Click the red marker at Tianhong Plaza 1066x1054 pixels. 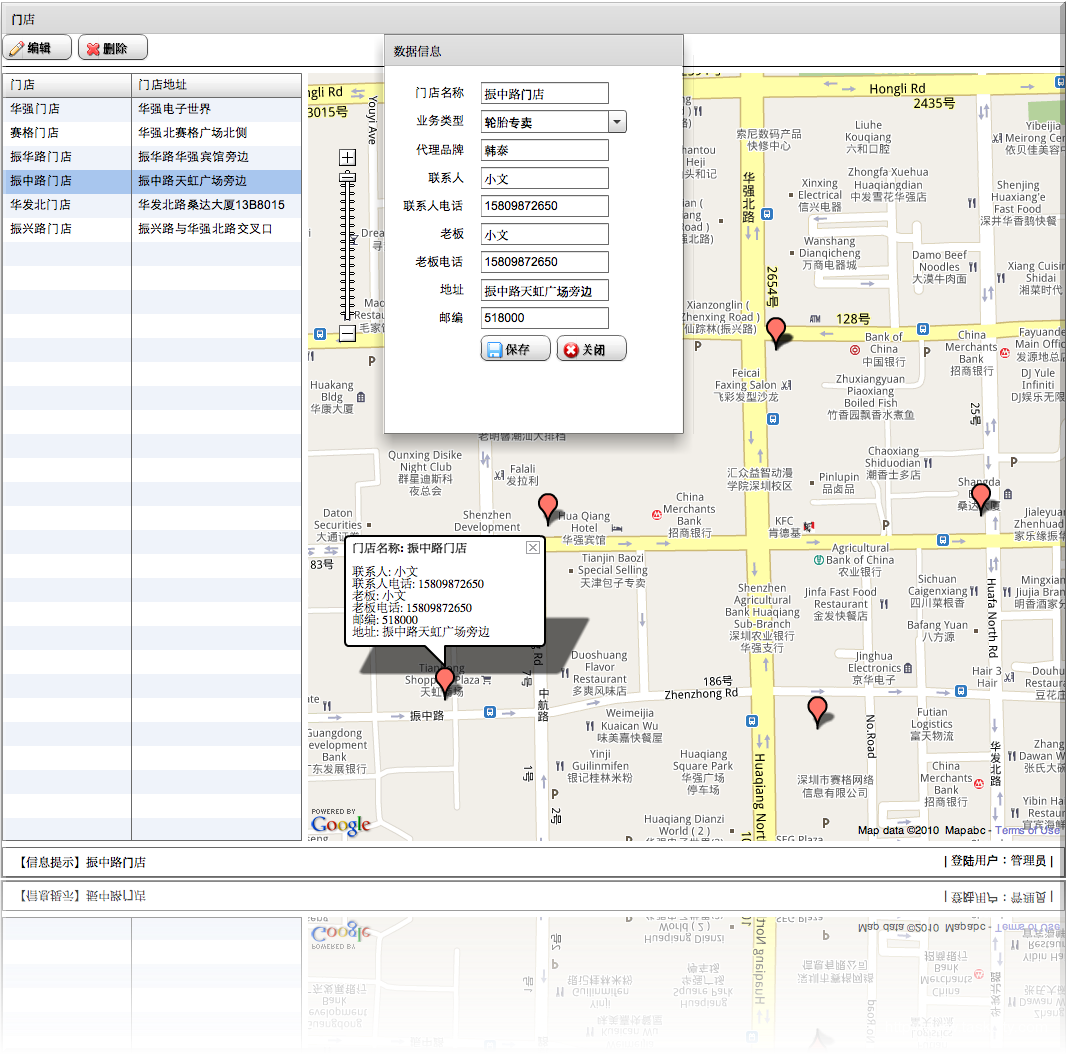[x=445, y=682]
